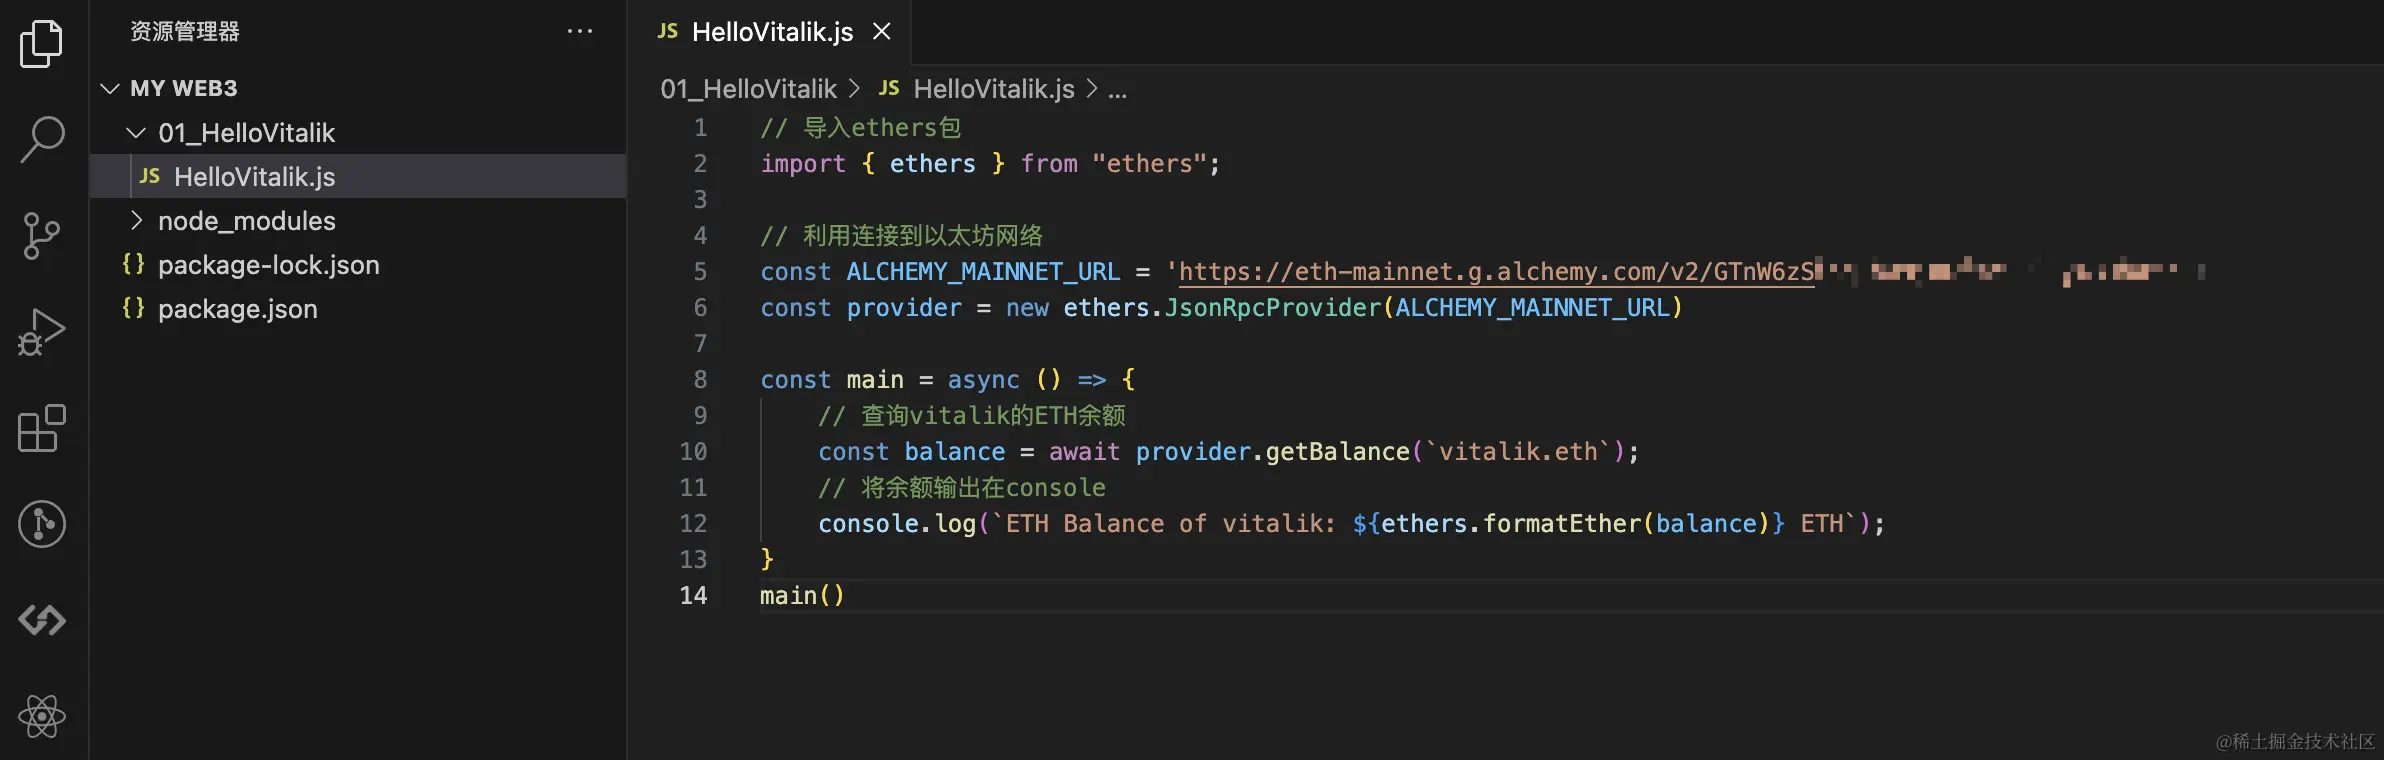Image resolution: width=2384 pixels, height=760 pixels.
Task: Open the Source Control branch icon
Action: click(x=42, y=236)
